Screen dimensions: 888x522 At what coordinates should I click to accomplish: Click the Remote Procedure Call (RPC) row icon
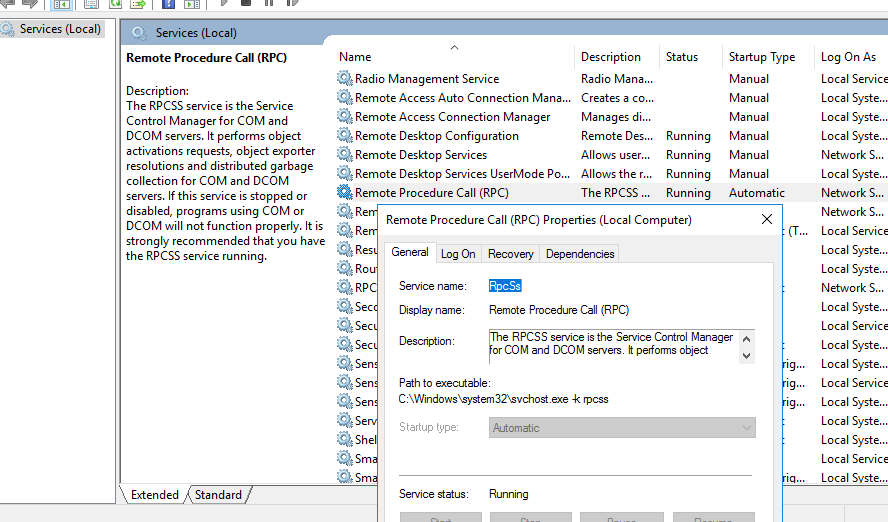tap(345, 193)
